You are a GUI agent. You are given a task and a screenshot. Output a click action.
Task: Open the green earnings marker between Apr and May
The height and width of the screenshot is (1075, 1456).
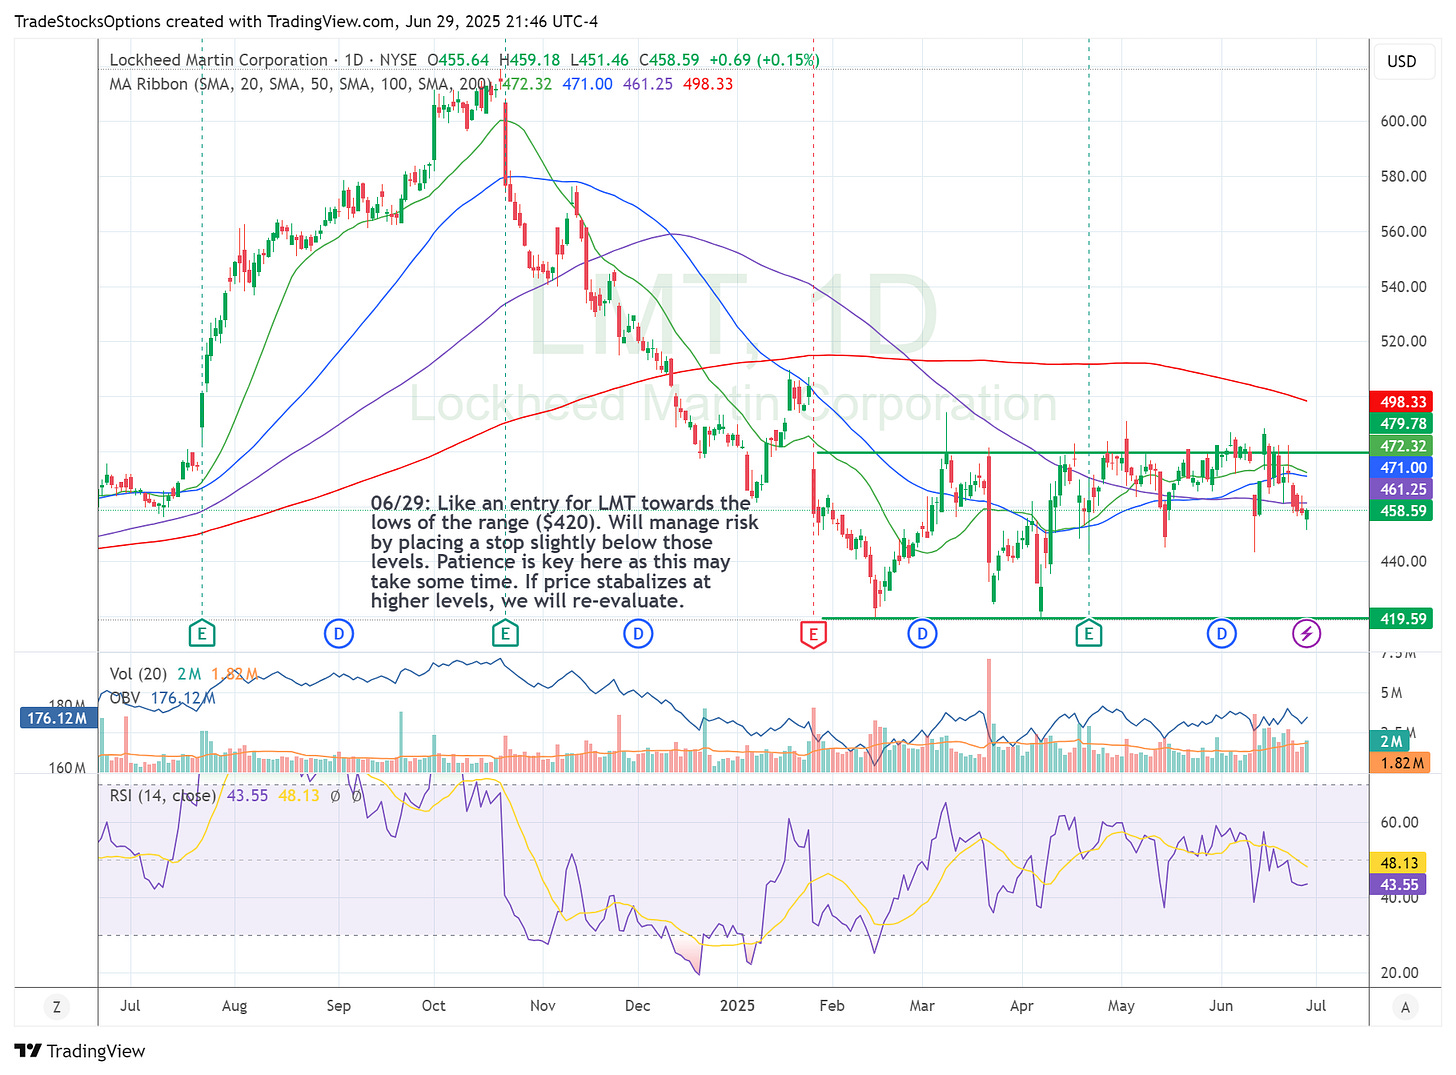pyautogui.click(x=1088, y=633)
